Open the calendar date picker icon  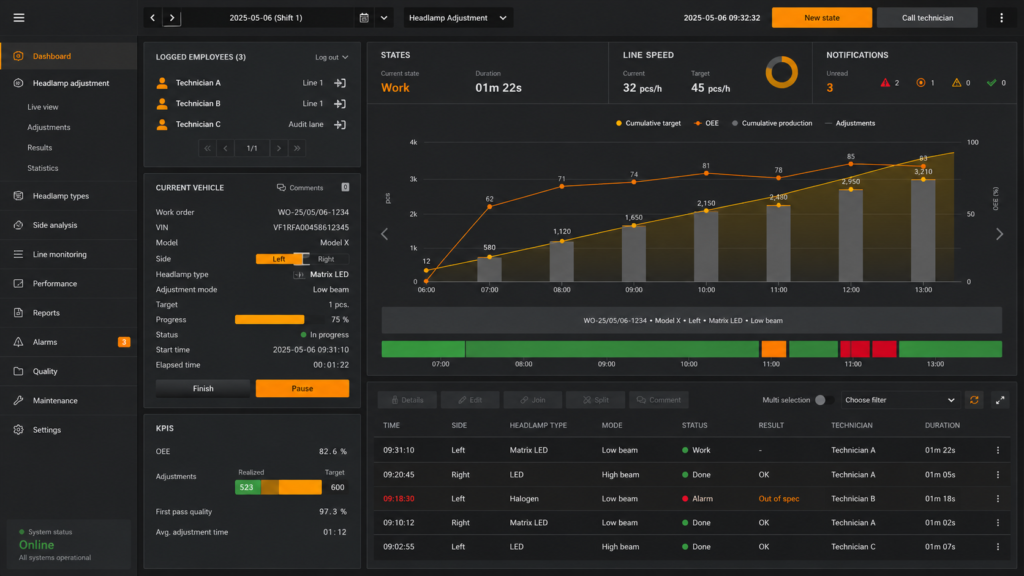coord(364,18)
